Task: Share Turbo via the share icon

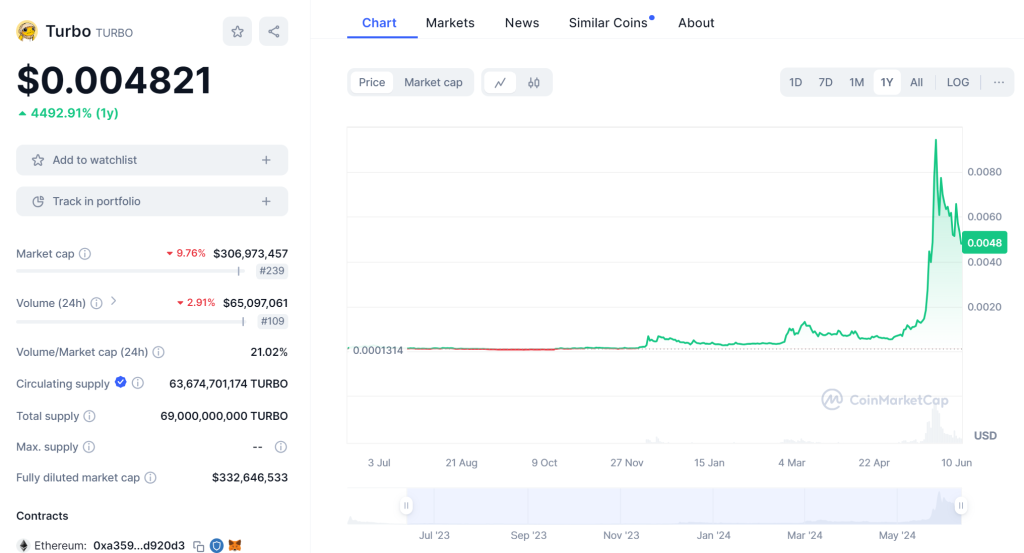Action: pos(274,31)
